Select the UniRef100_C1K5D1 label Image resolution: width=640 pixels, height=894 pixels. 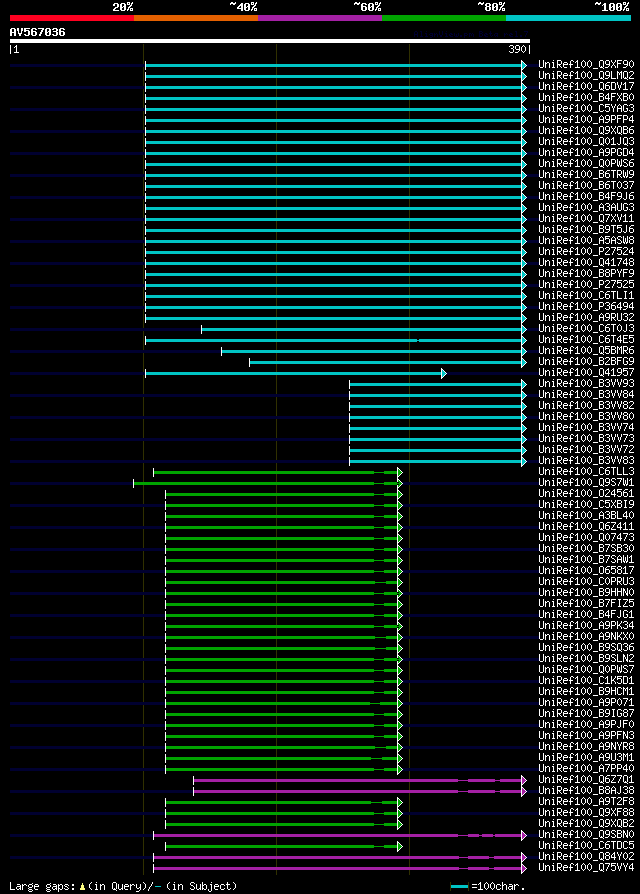pyautogui.click(x=586, y=681)
